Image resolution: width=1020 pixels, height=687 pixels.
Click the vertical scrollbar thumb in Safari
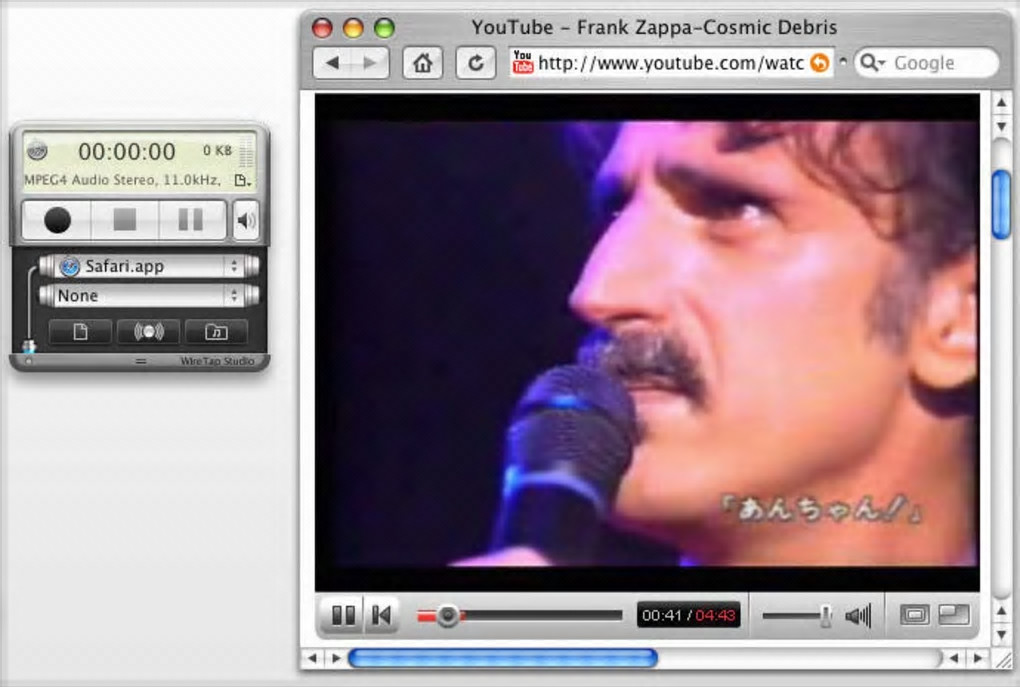point(1002,204)
